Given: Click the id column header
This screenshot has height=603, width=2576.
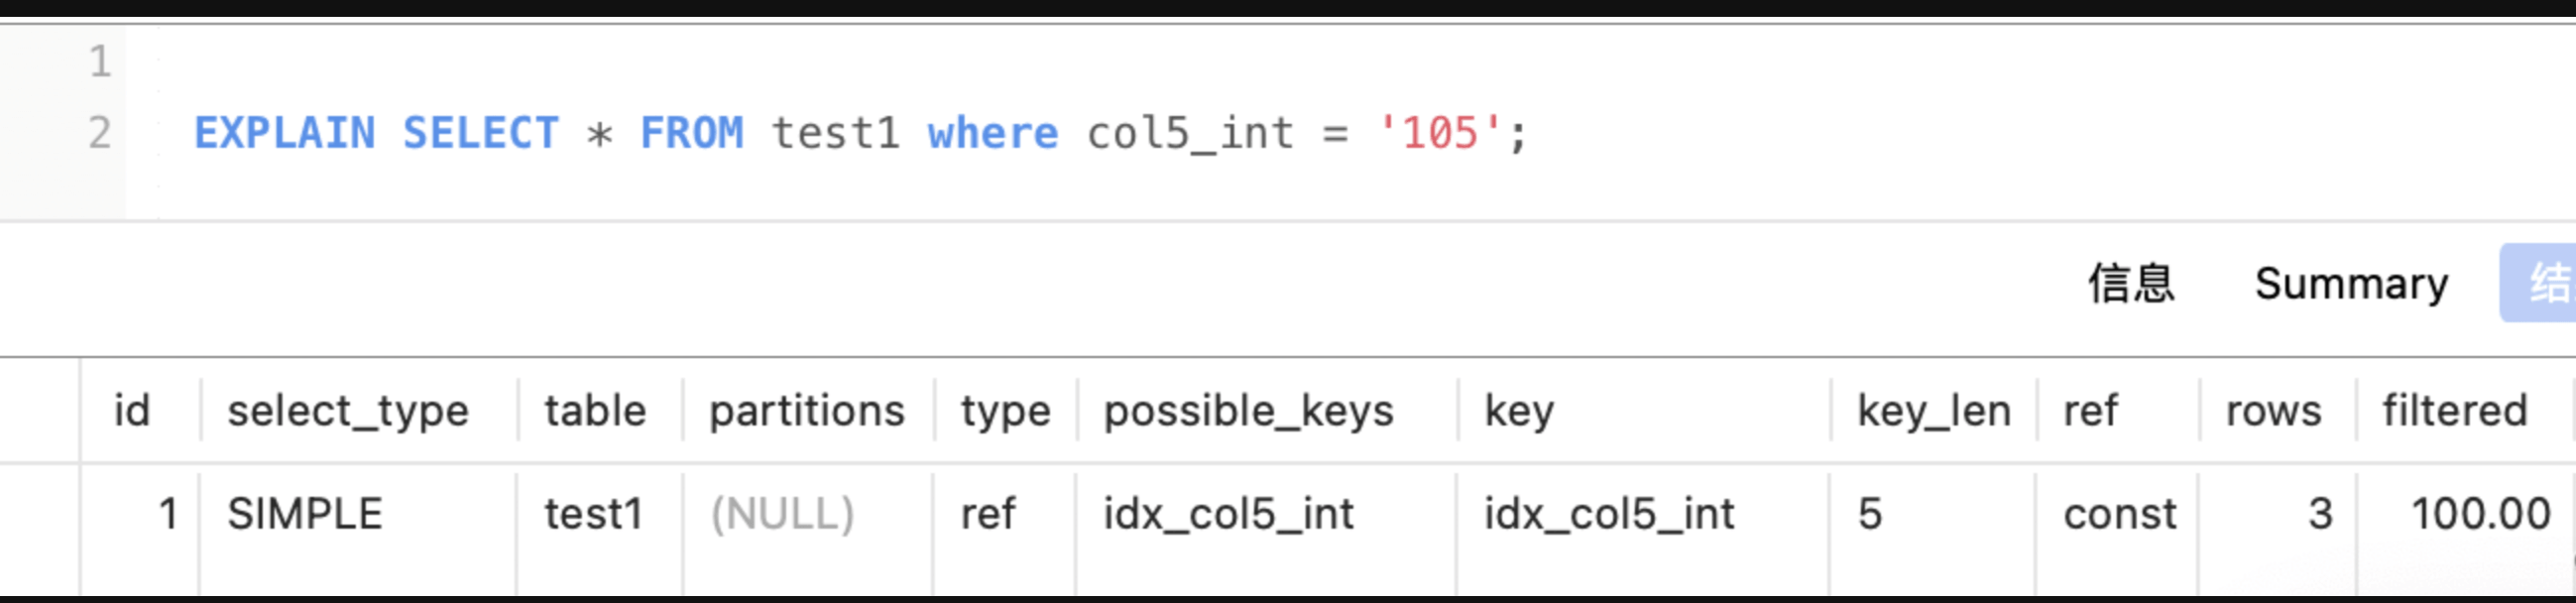Looking at the screenshot, I should tap(132, 411).
